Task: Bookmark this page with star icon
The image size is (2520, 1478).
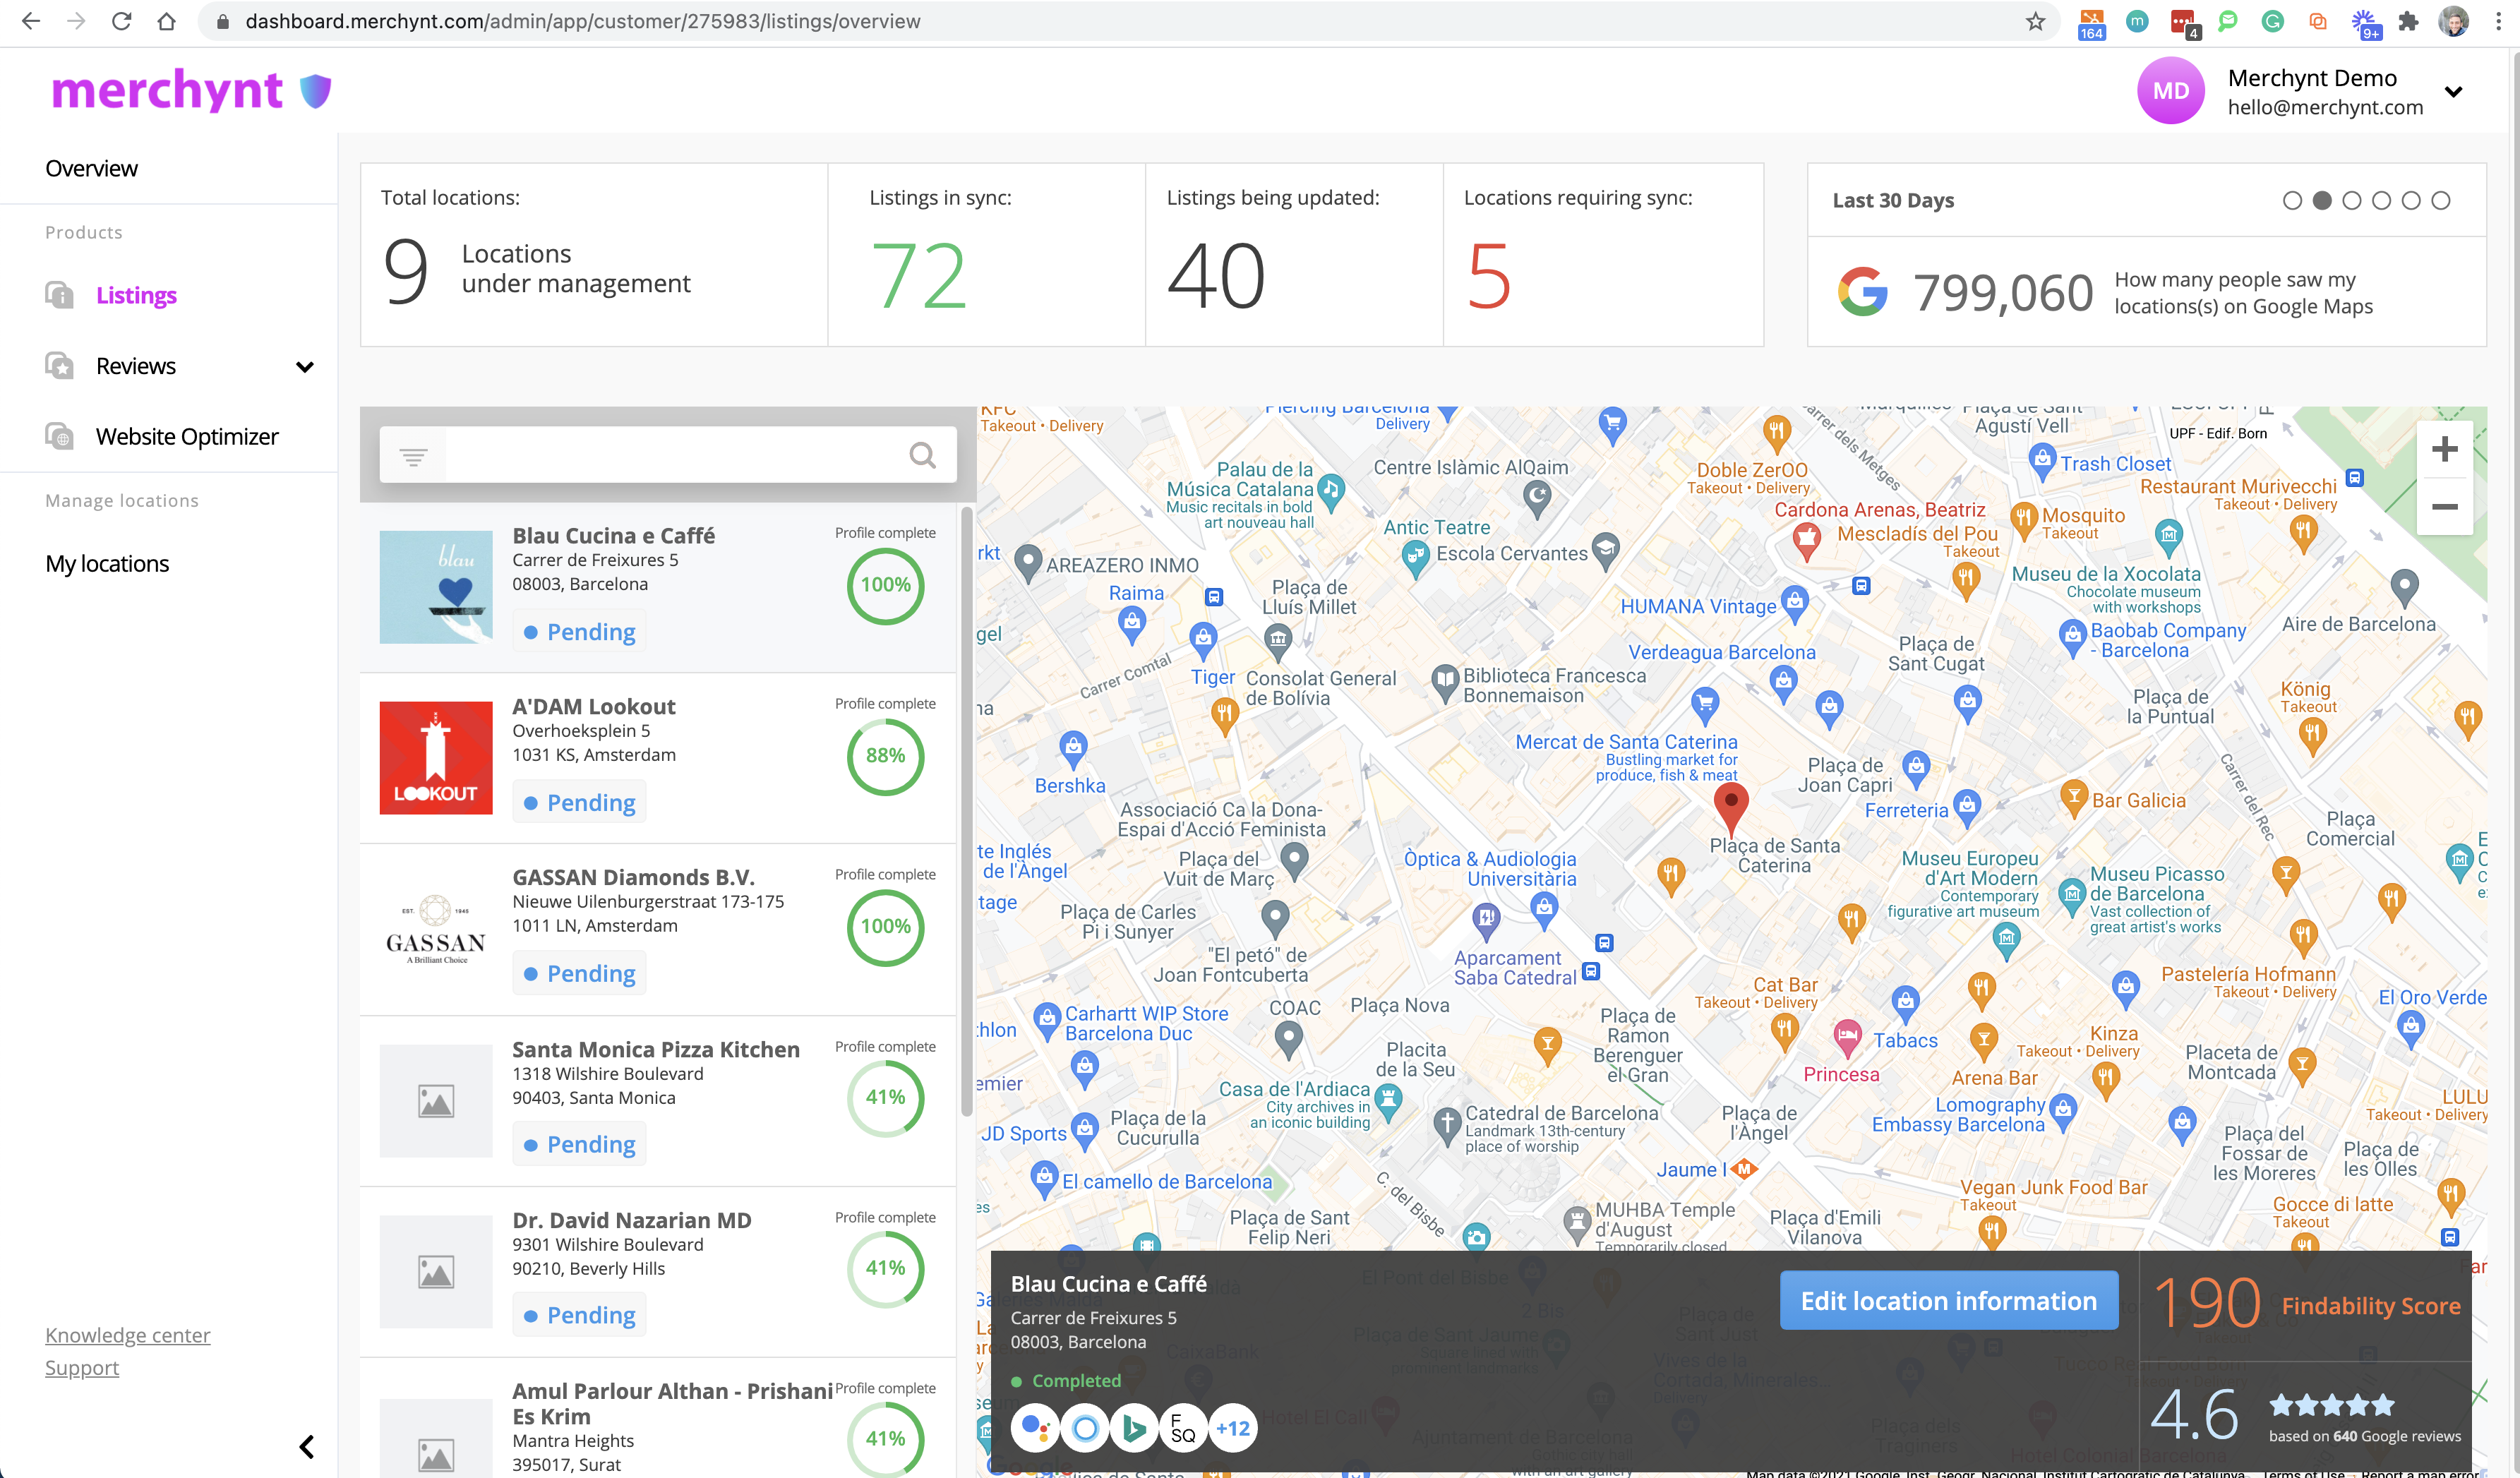Action: tap(2035, 22)
